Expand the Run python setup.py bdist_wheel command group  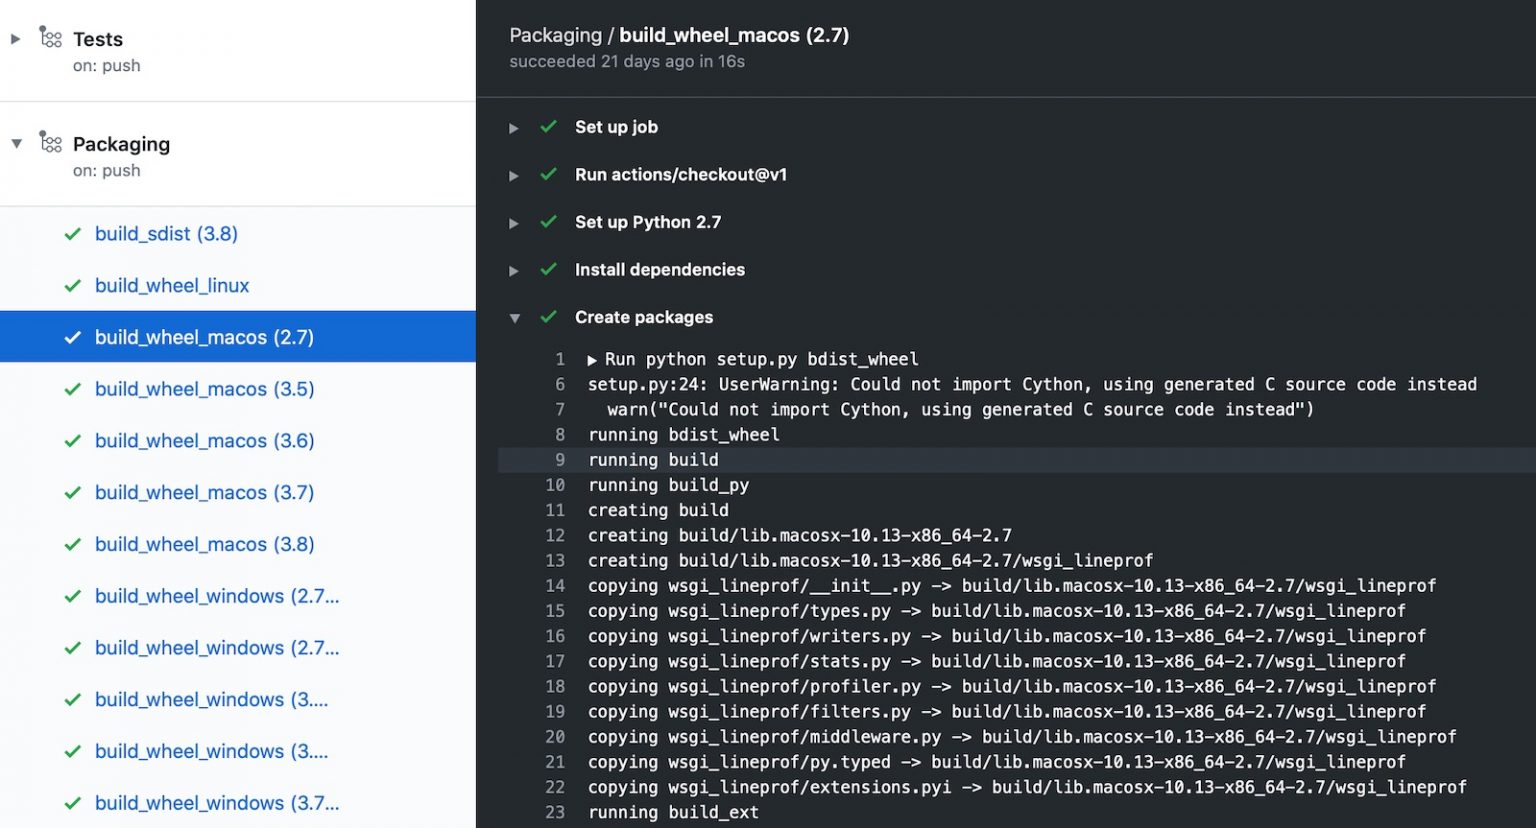[590, 359]
